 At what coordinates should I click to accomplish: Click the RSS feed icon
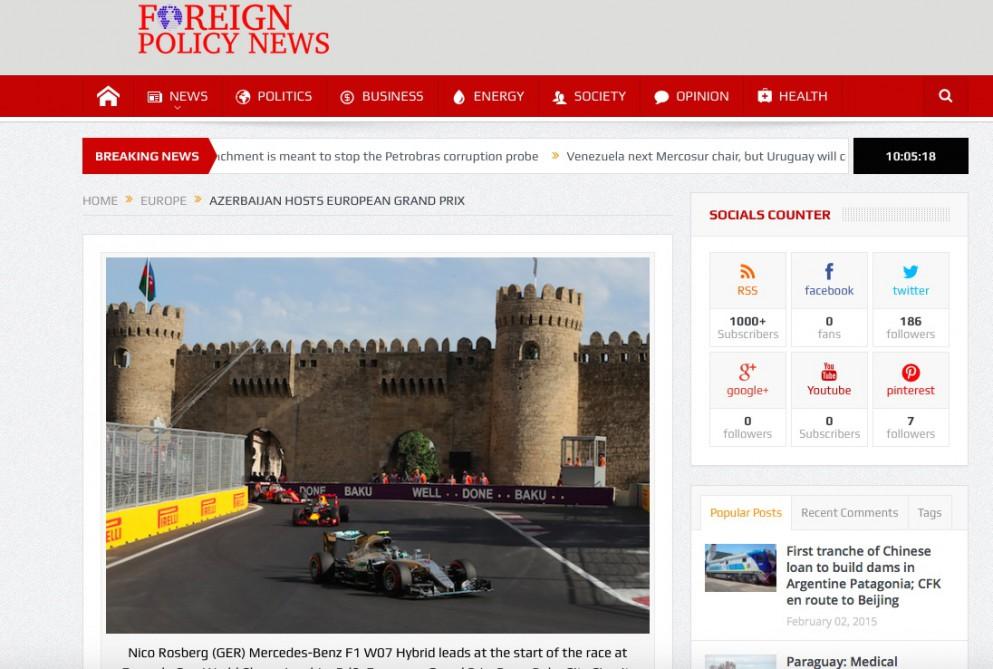[747, 271]
